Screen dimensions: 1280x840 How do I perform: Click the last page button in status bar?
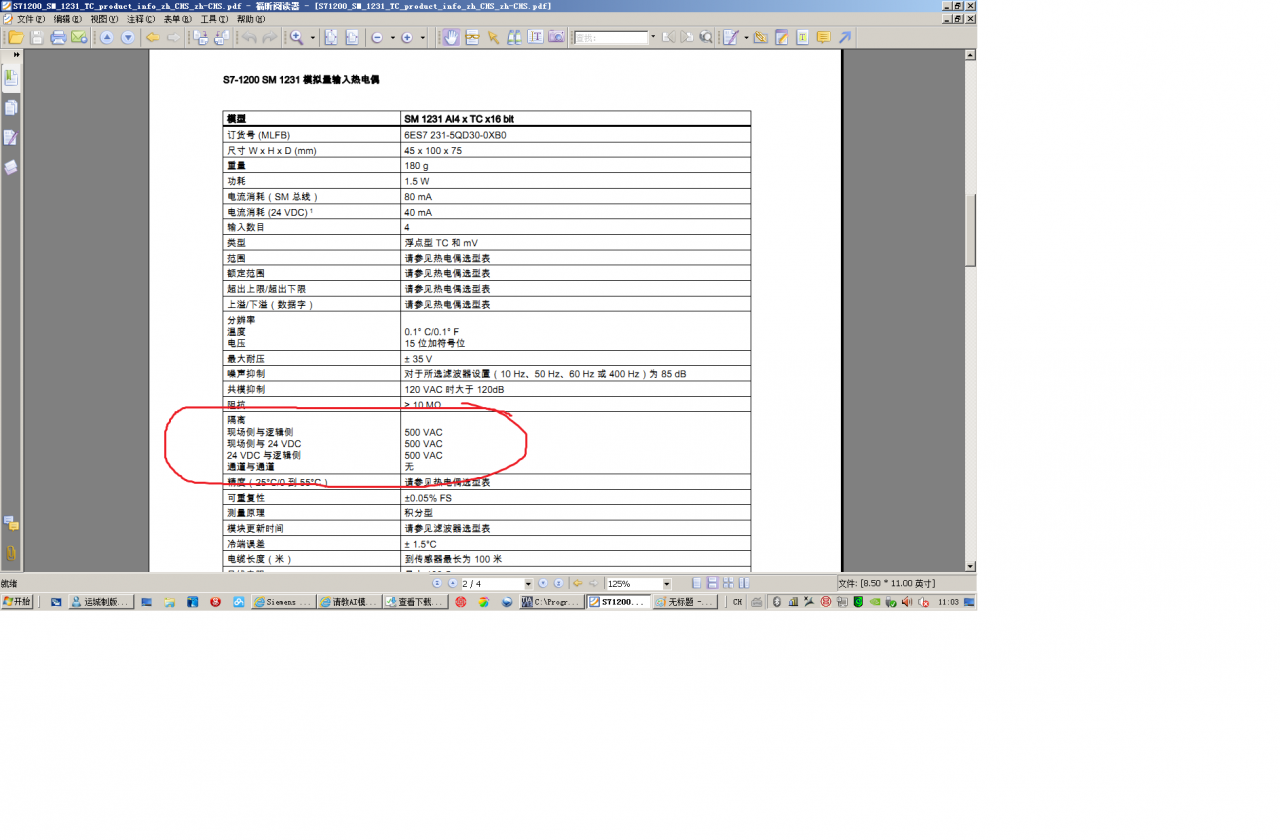(x=558, y=583)
